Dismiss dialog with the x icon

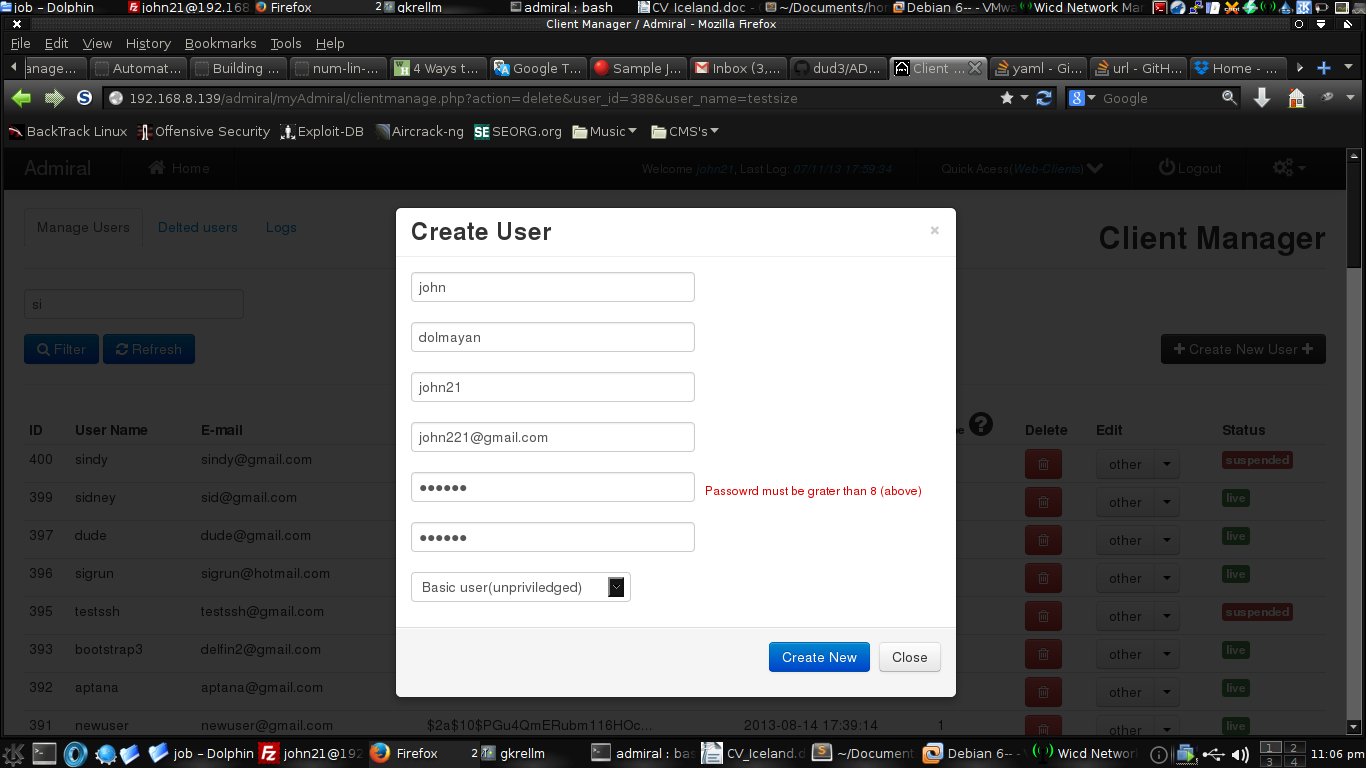935,230
